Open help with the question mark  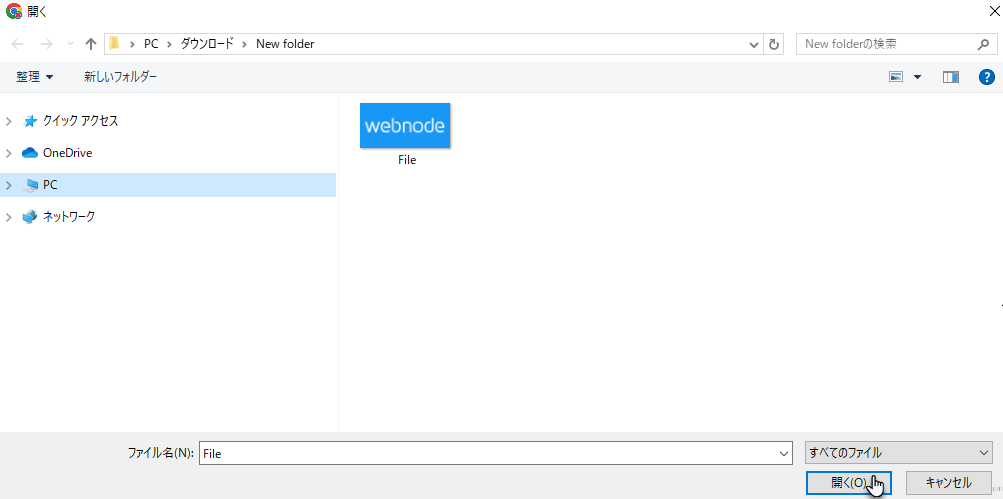pos(986,77)
